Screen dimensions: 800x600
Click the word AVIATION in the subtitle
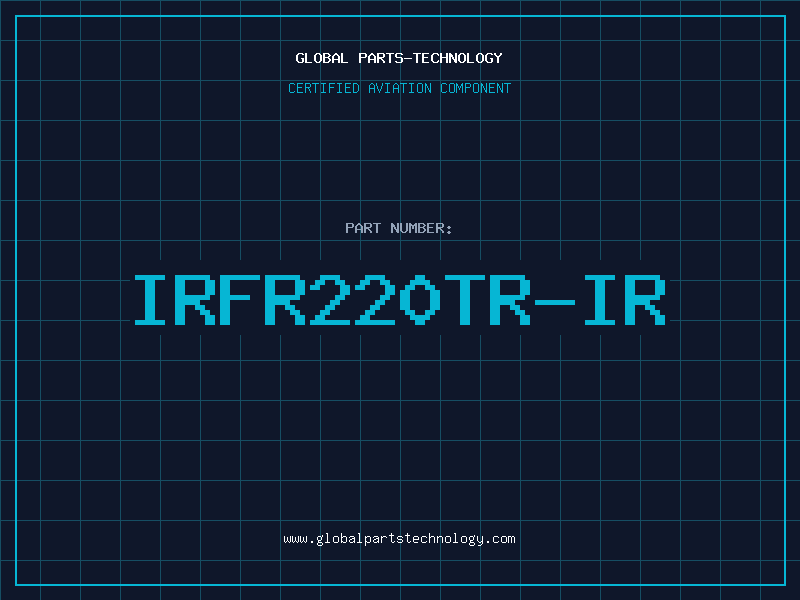click(x=399, y=88)
